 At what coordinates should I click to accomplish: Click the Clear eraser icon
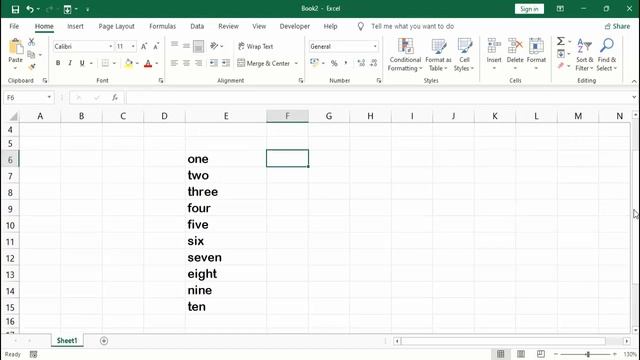[561, 66]
